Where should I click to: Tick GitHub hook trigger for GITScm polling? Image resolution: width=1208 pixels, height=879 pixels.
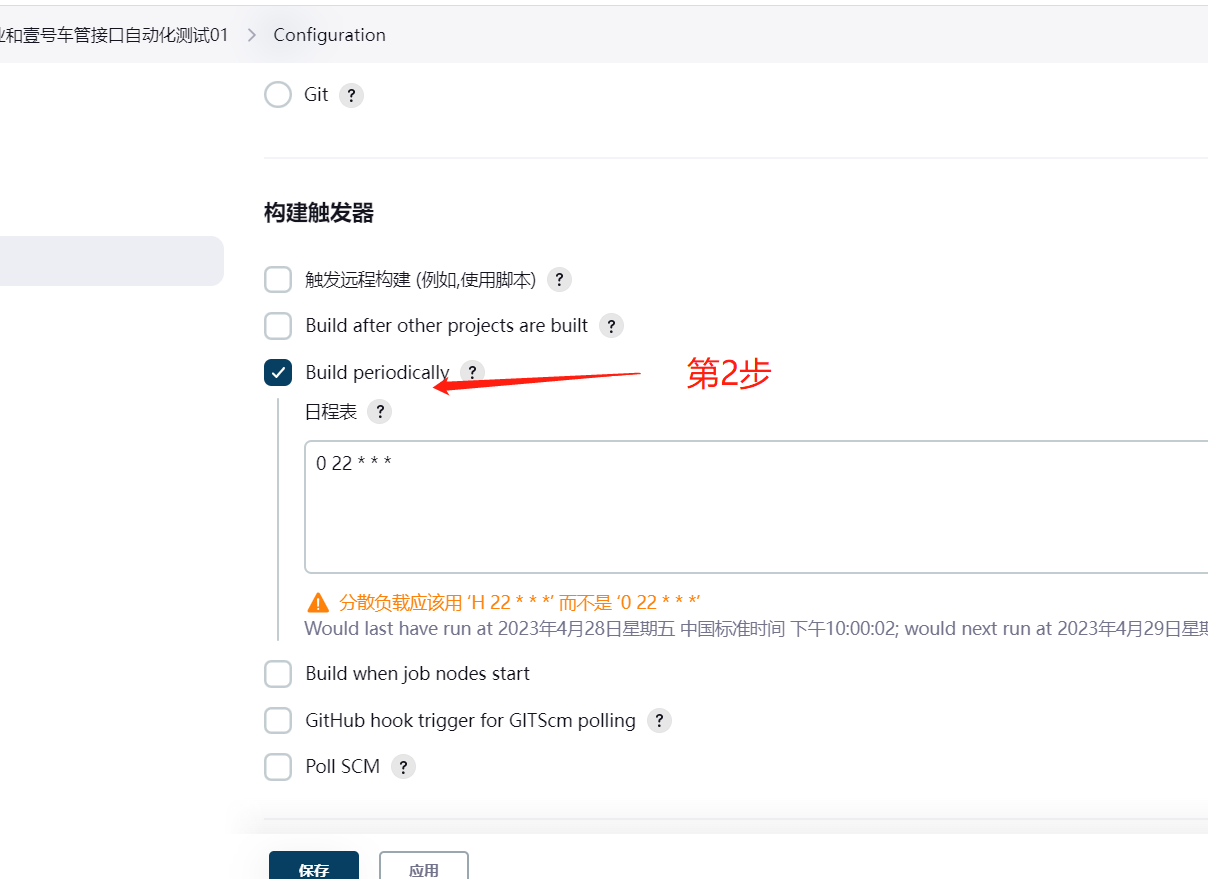278,720
